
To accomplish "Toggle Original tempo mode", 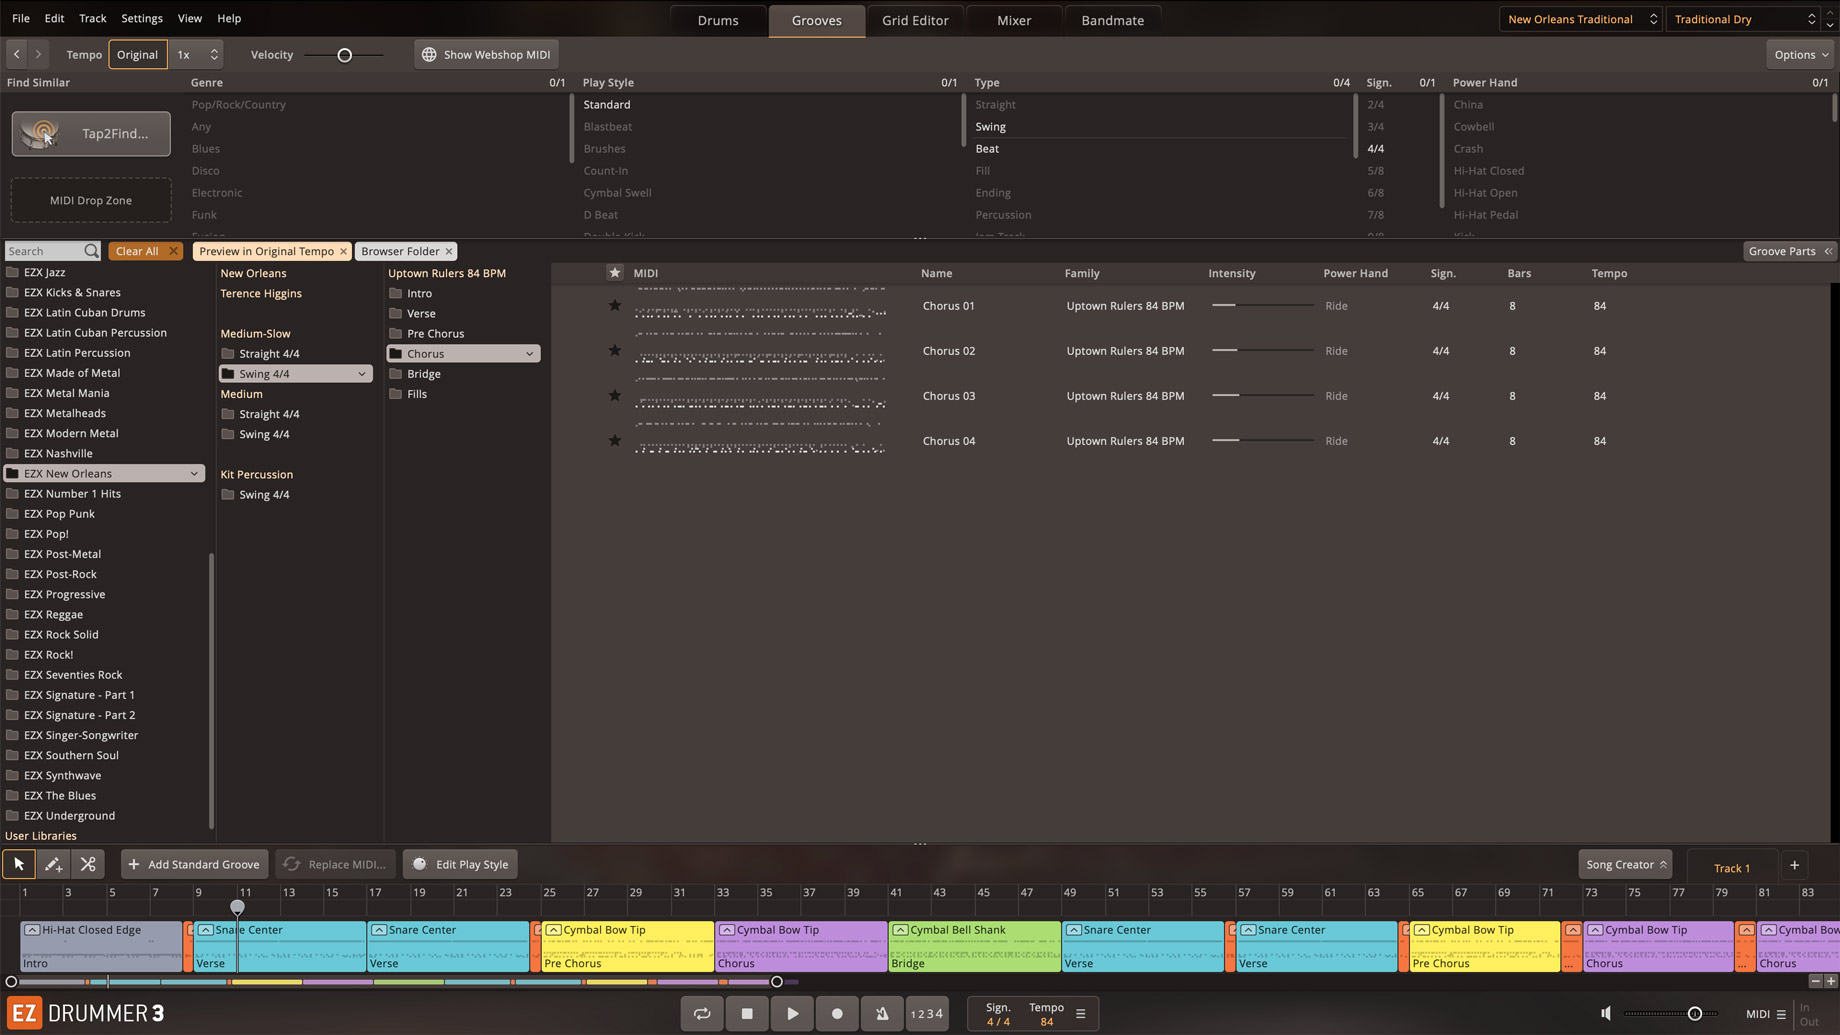I will [137, 55].
